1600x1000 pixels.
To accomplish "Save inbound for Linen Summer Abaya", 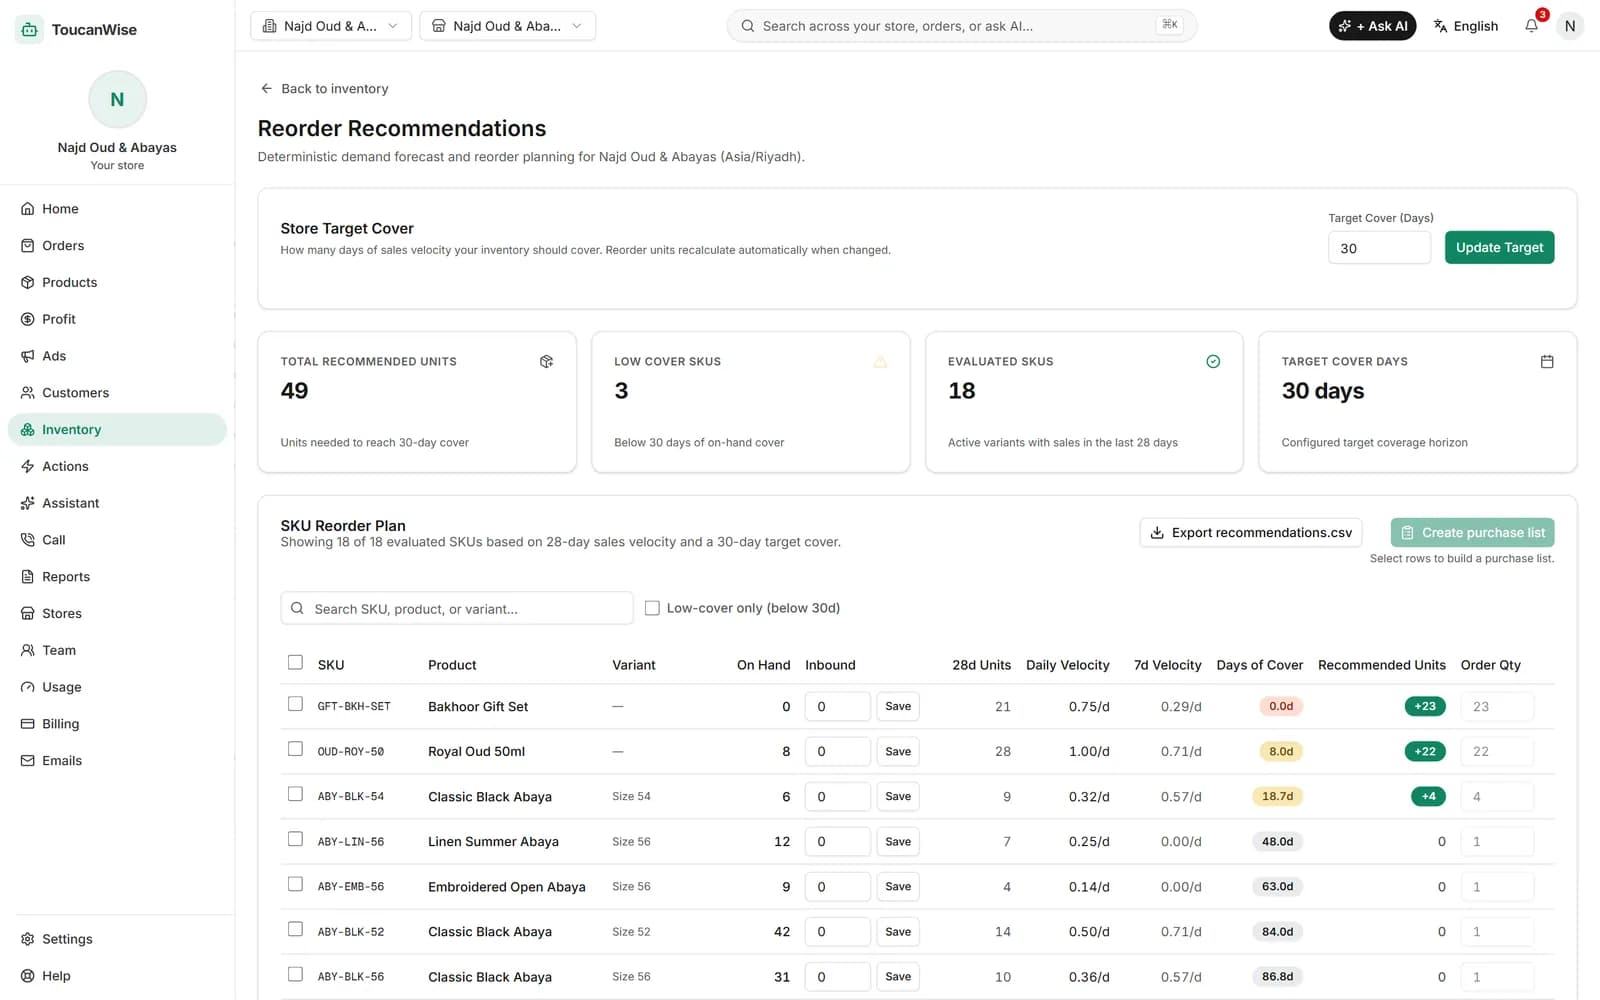I will (x=898, y=841).
